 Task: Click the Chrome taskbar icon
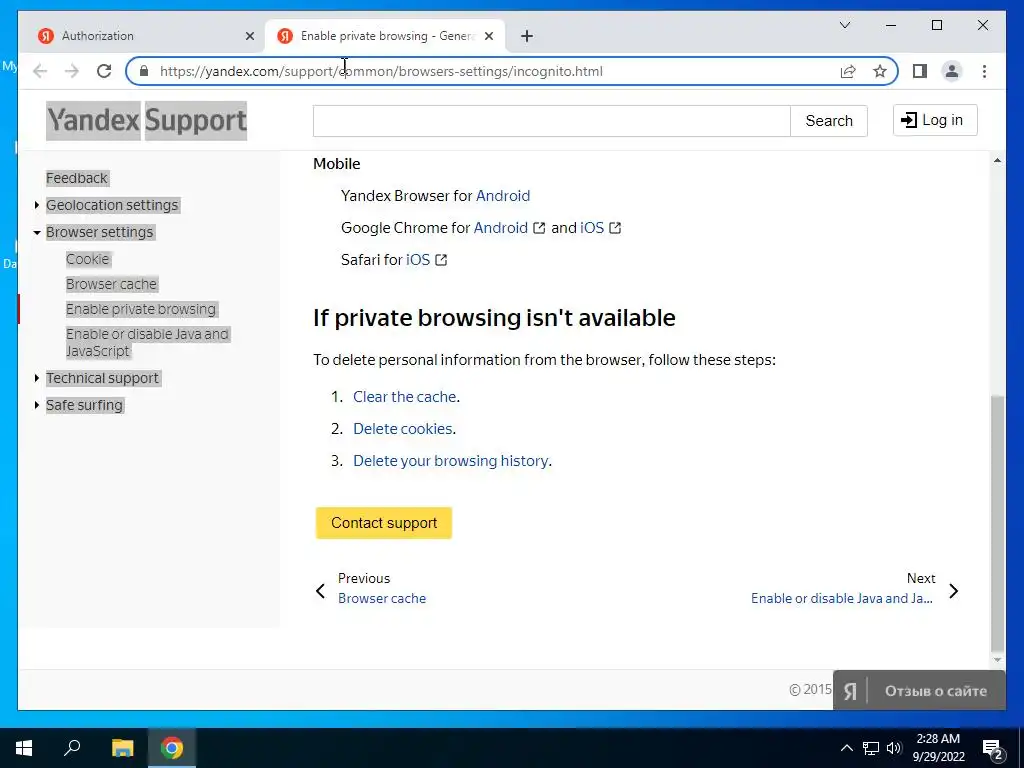coord(172,748)
